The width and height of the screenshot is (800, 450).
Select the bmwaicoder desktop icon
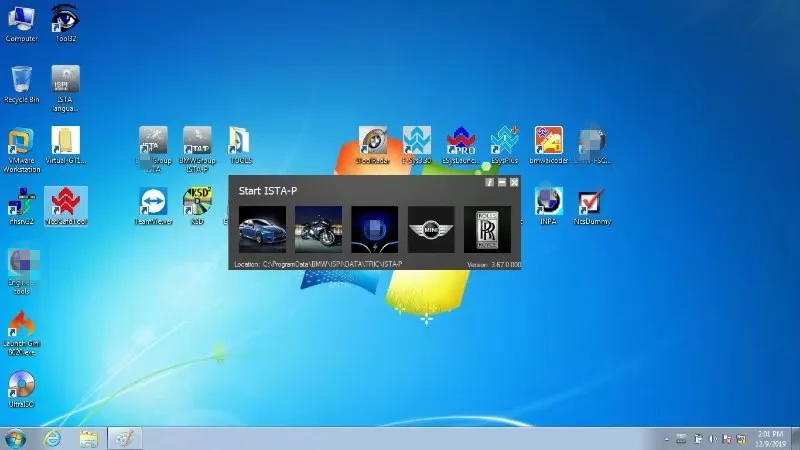[x=548, y=146]
